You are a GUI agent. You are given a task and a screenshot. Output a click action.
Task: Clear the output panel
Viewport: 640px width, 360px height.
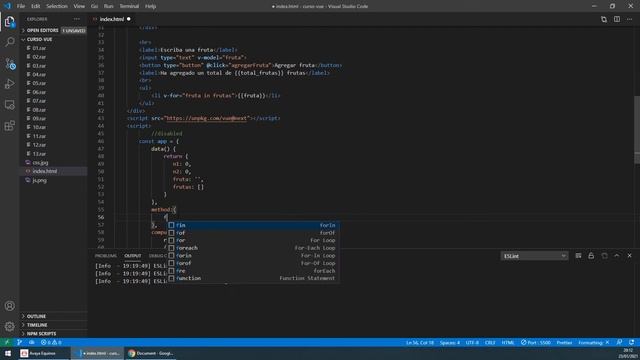pyautogui.click(x=578, y=256)
